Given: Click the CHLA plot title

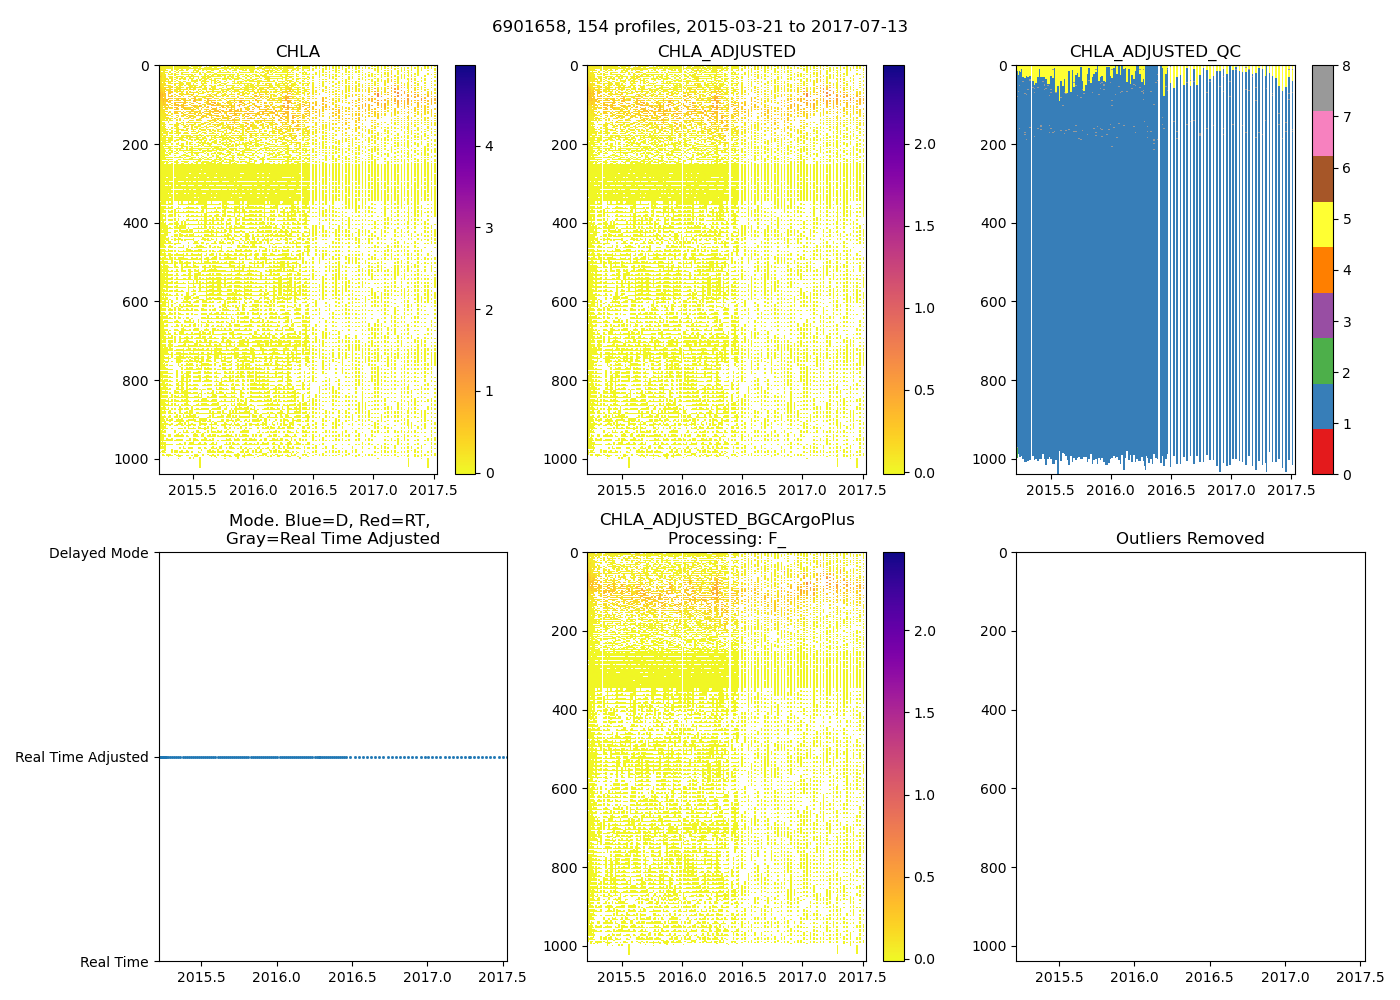Looking at the screenshot, I should tap(297, 52).
